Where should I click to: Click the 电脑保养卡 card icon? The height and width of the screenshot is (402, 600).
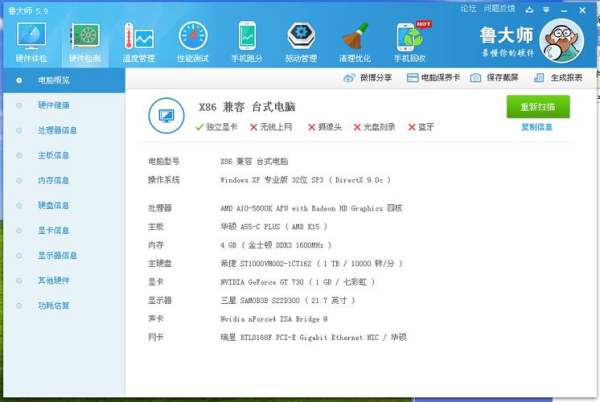click(412, 78)
